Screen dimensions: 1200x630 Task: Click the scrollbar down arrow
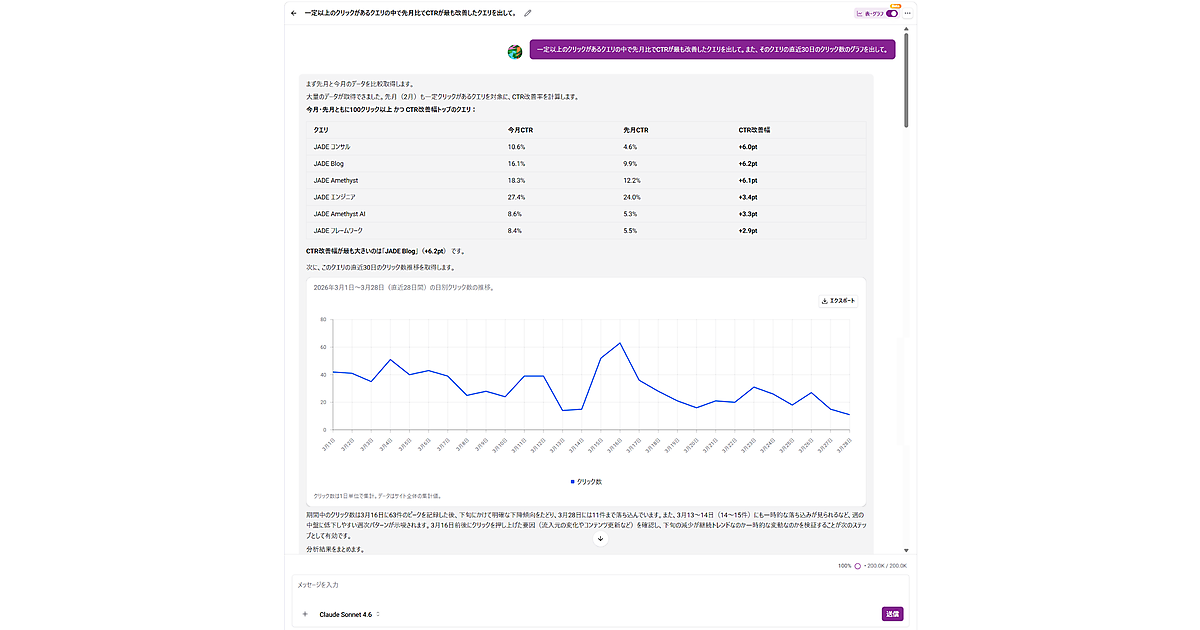(x=907, y=550)
